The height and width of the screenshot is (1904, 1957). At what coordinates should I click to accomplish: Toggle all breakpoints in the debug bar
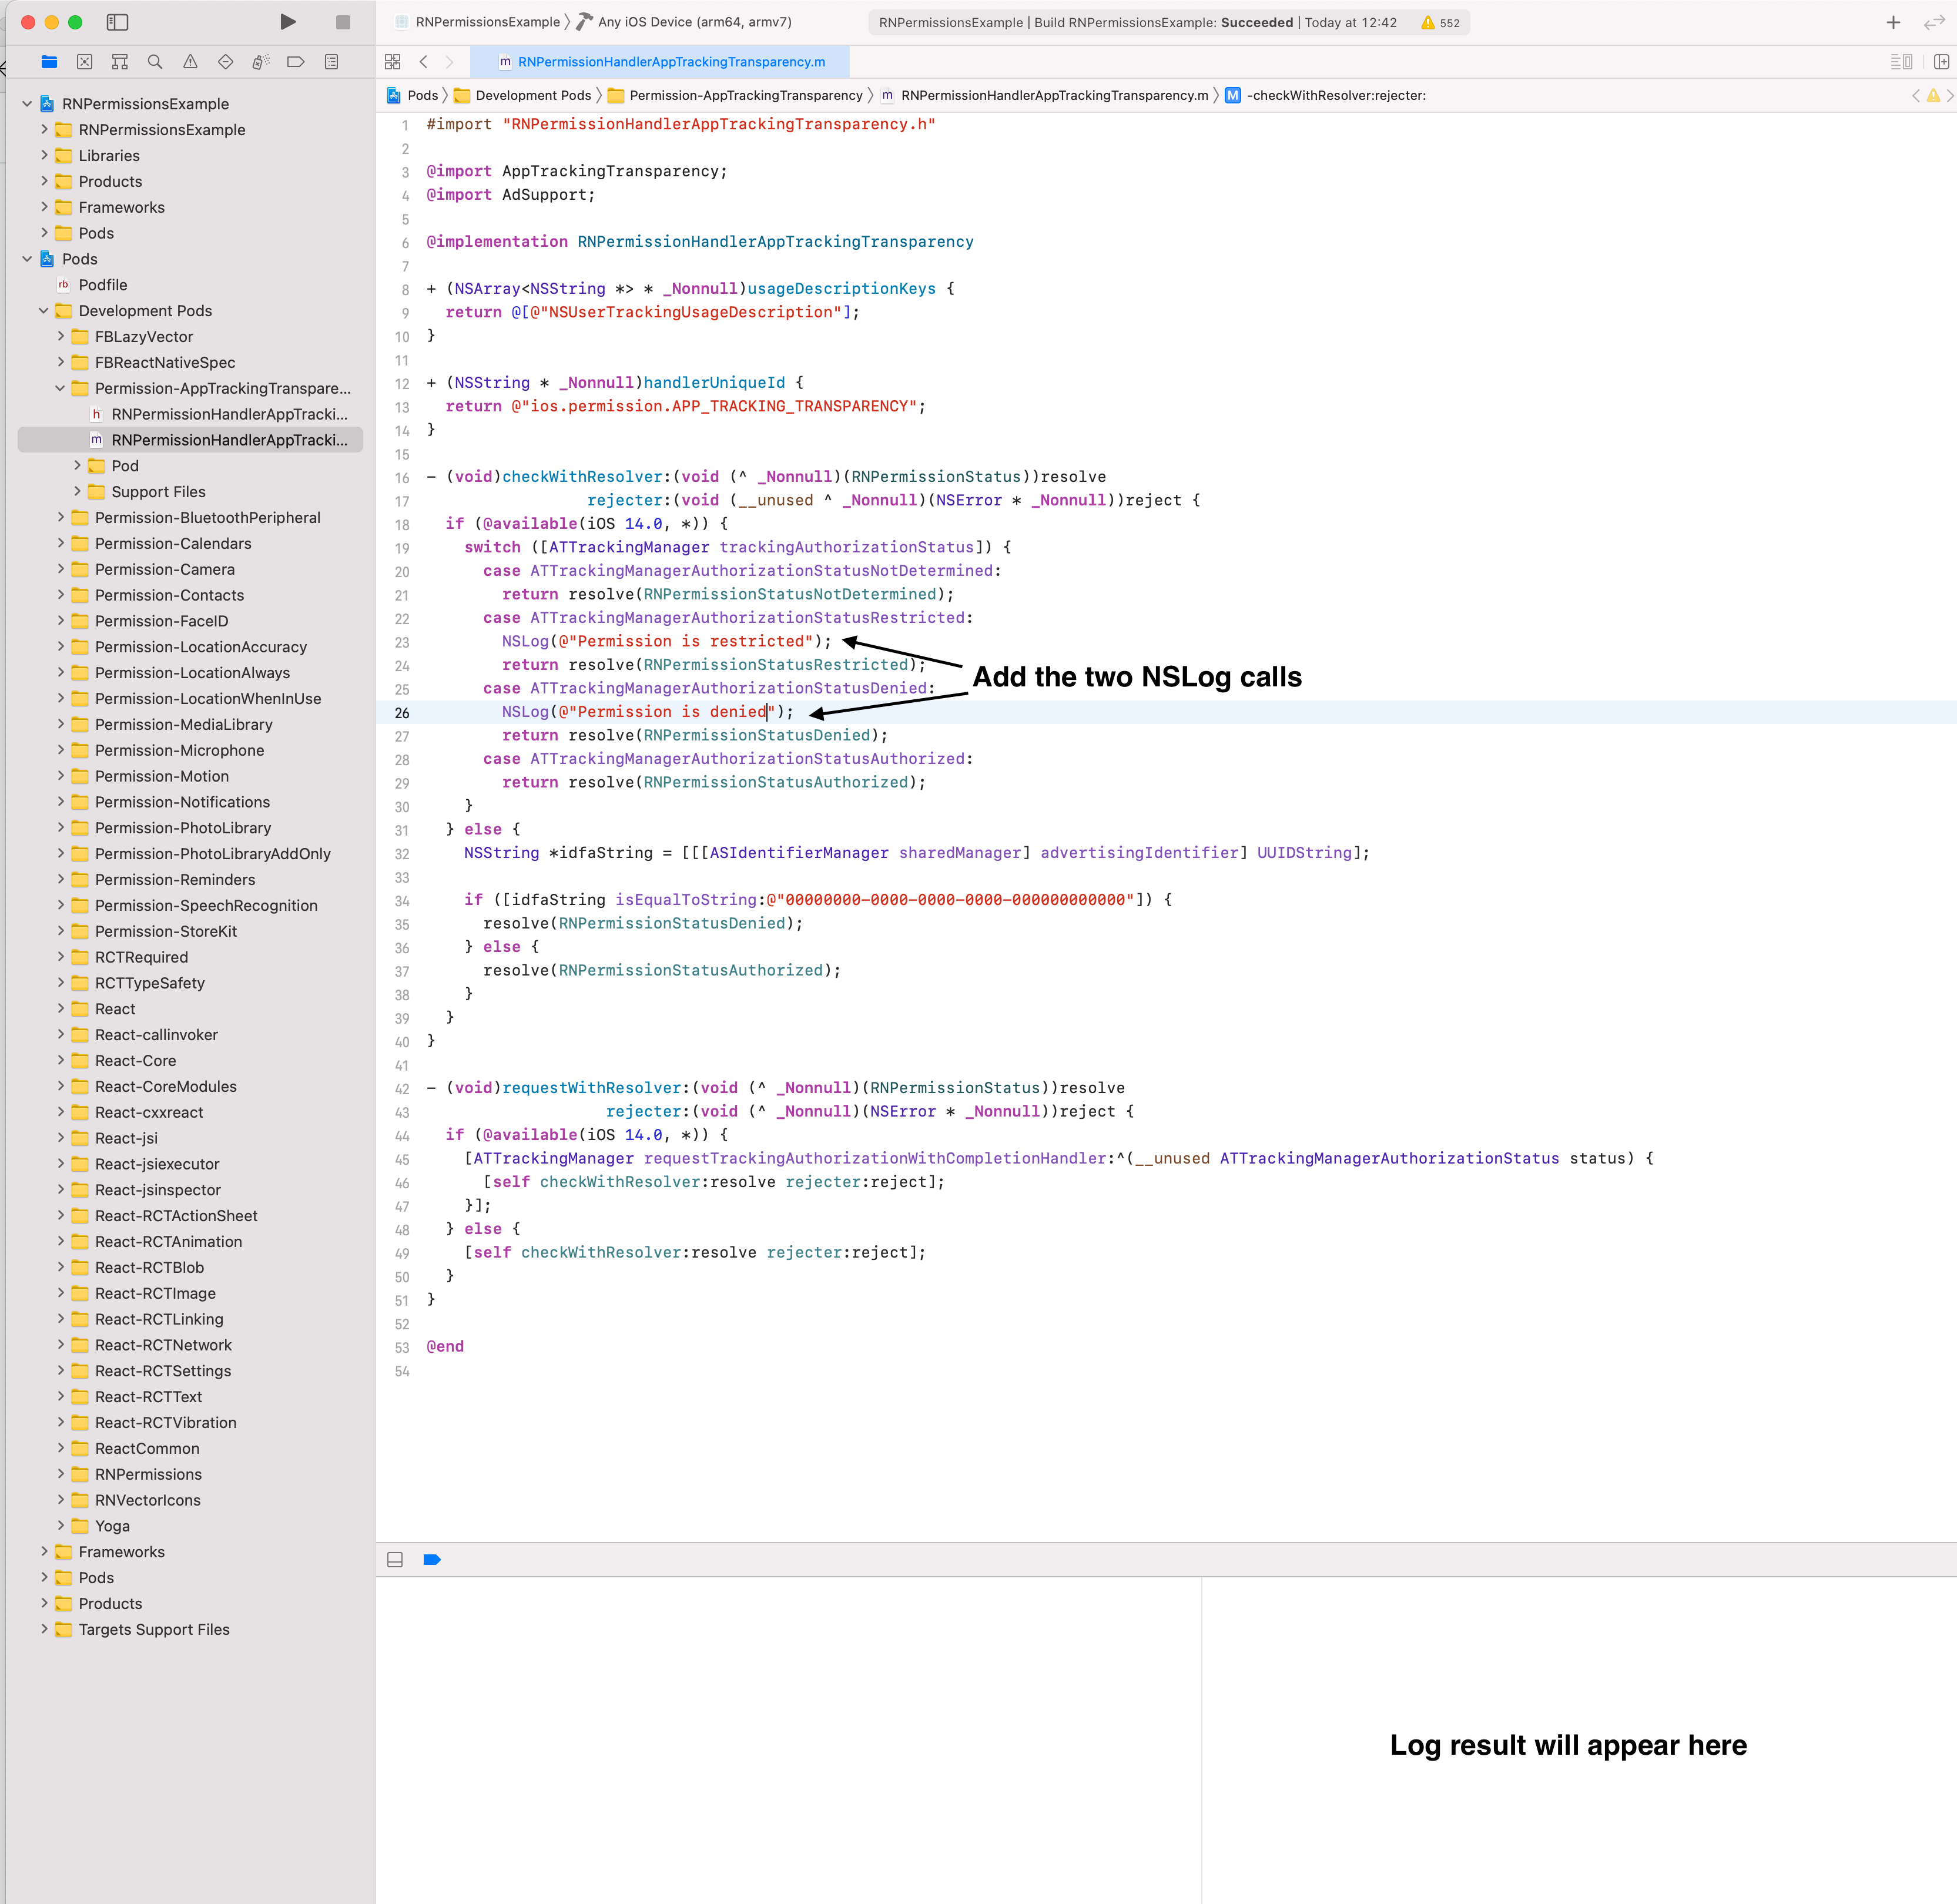[432, 1559]
